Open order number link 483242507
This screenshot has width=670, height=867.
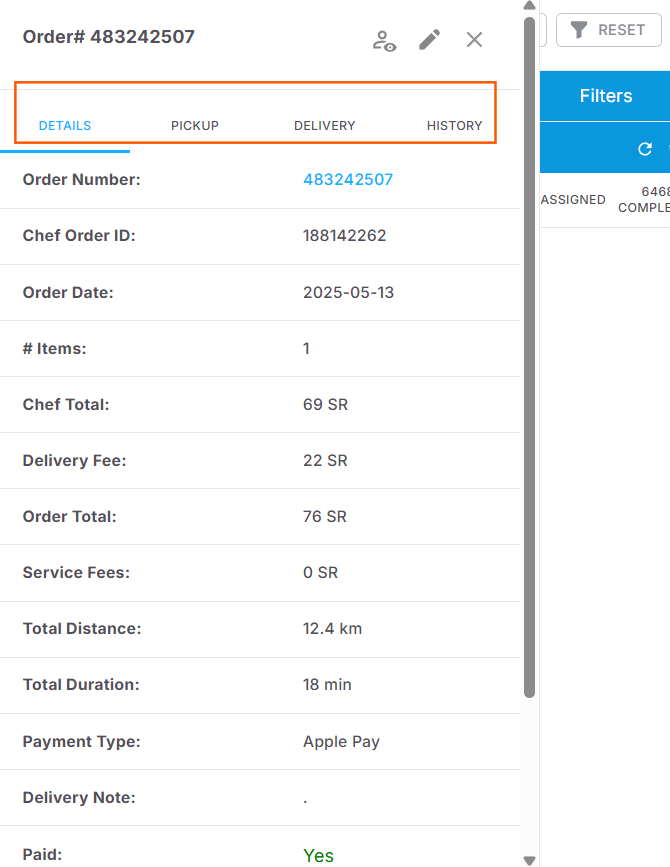click(348, 180)
